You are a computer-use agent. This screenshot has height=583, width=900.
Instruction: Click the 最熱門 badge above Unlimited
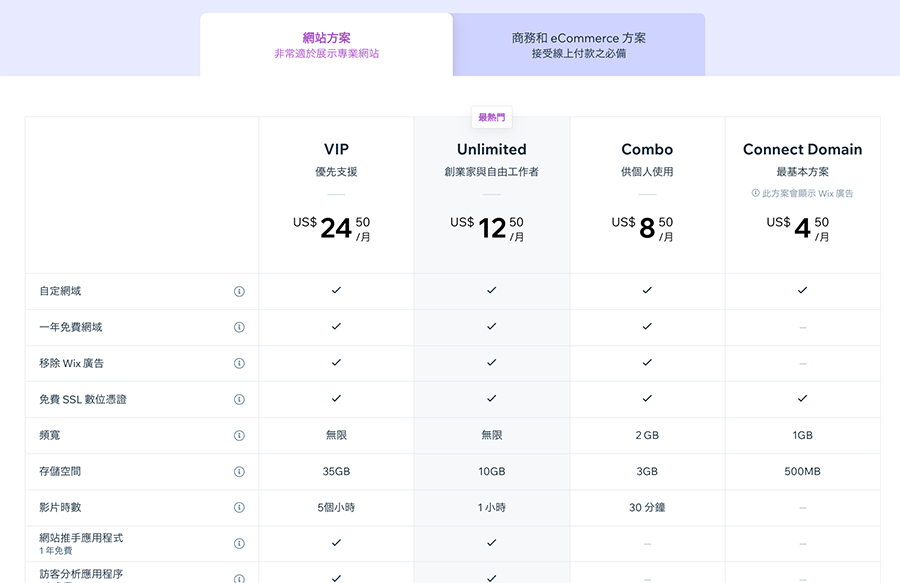[x=491, y=116]
